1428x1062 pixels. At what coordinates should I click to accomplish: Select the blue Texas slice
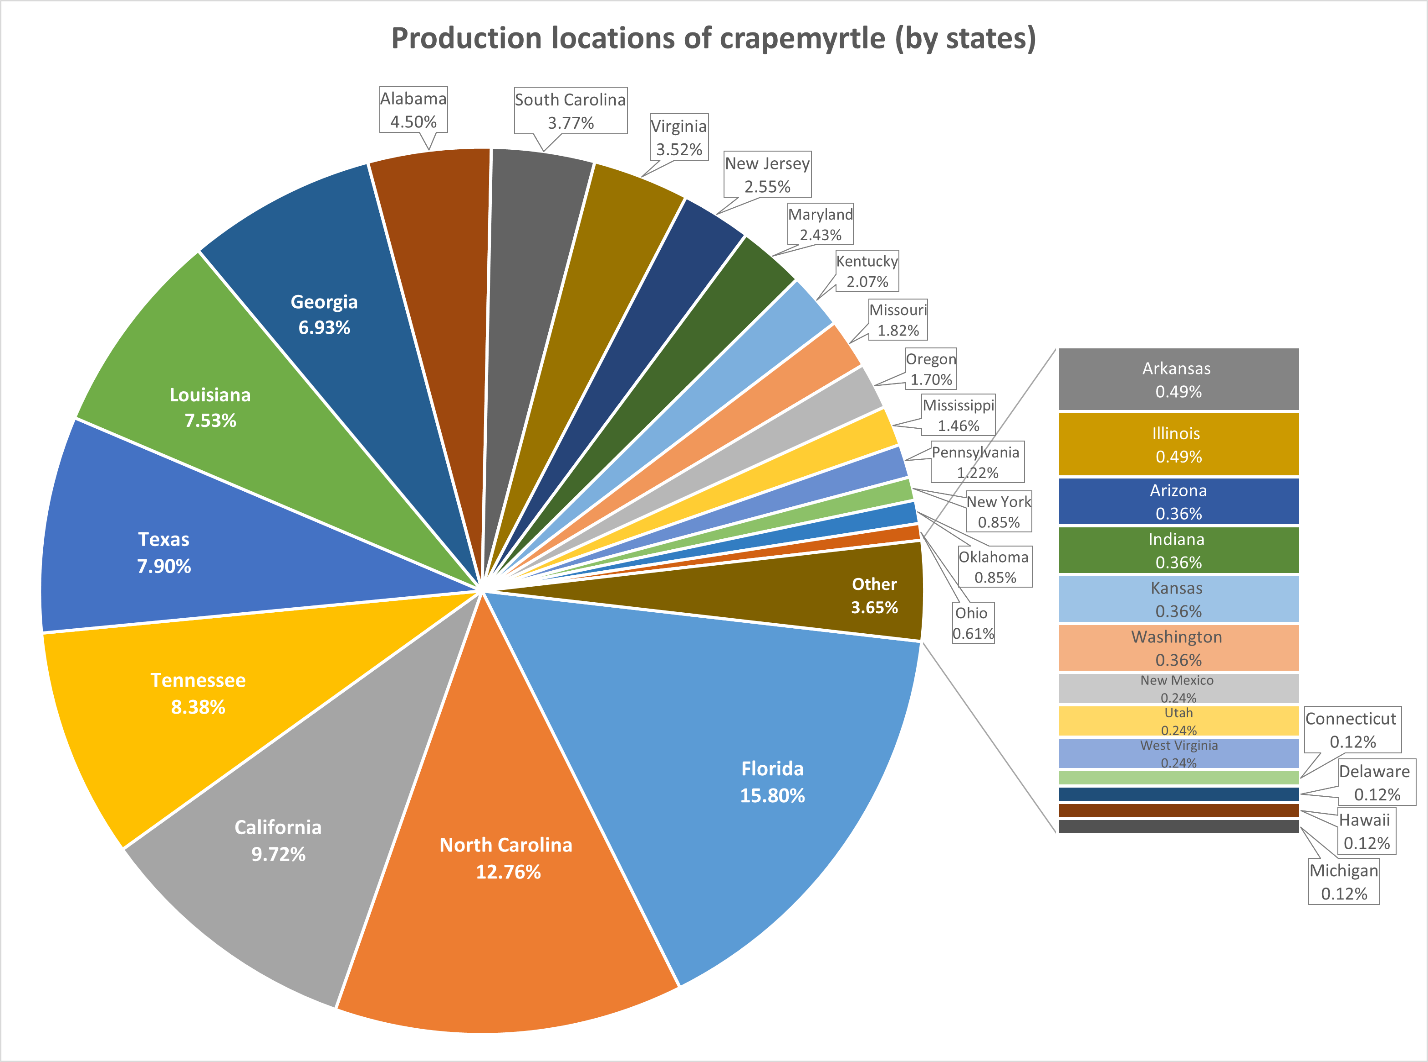[164, 552]
